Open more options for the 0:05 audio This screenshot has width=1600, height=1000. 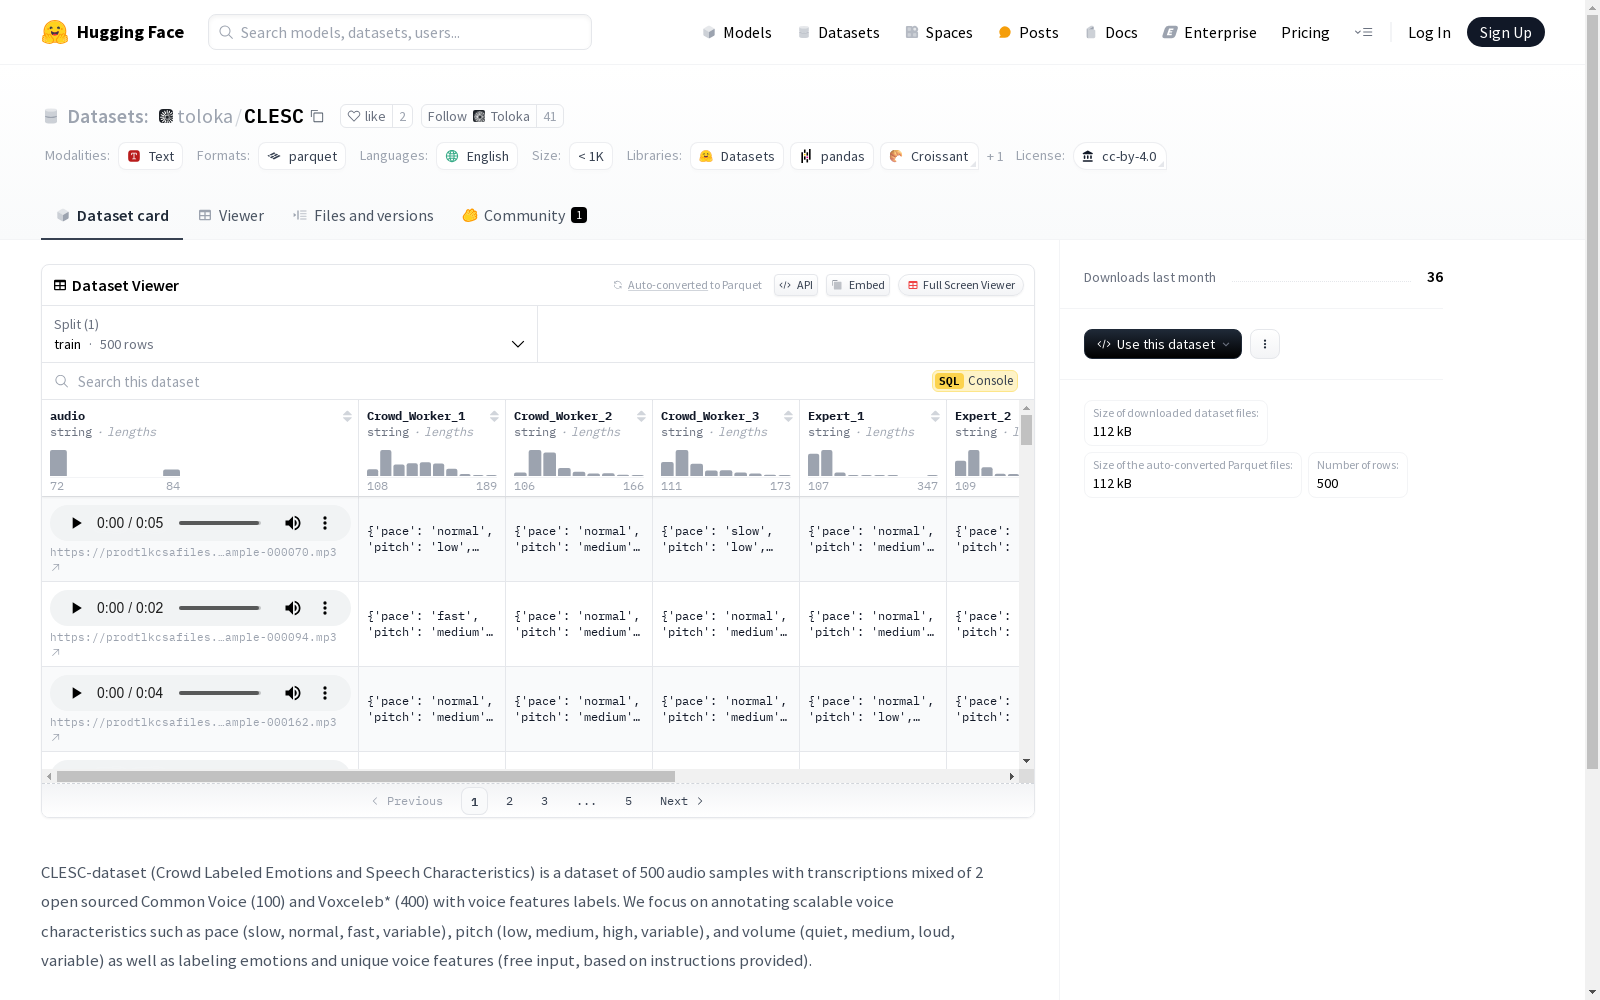(325, 523)
